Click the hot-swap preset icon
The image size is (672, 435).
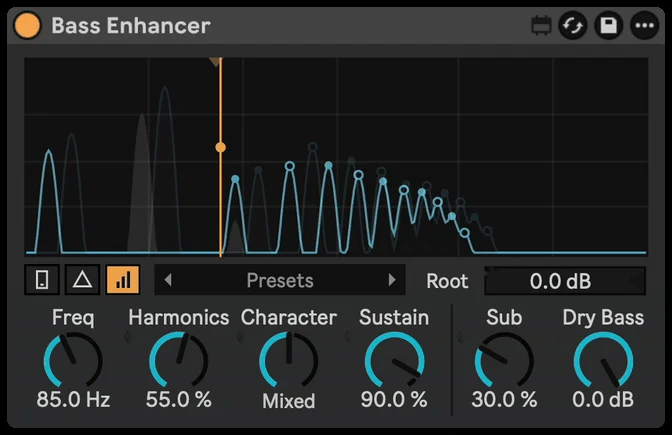tap(573, 26)
